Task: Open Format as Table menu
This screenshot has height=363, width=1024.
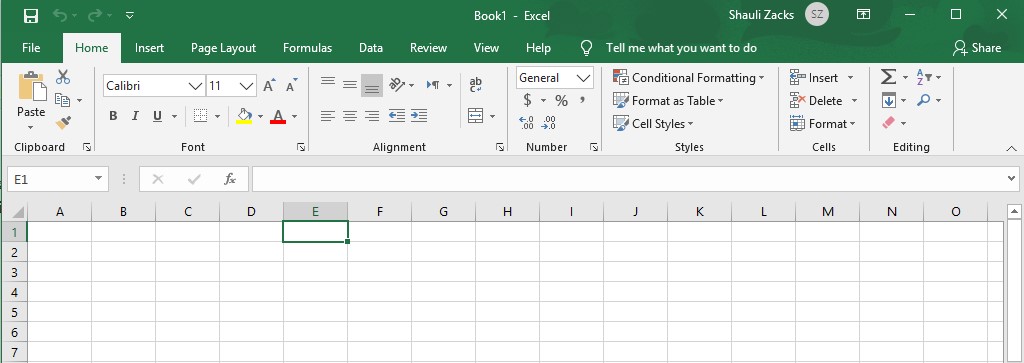Action: click(x=668, y=101)
